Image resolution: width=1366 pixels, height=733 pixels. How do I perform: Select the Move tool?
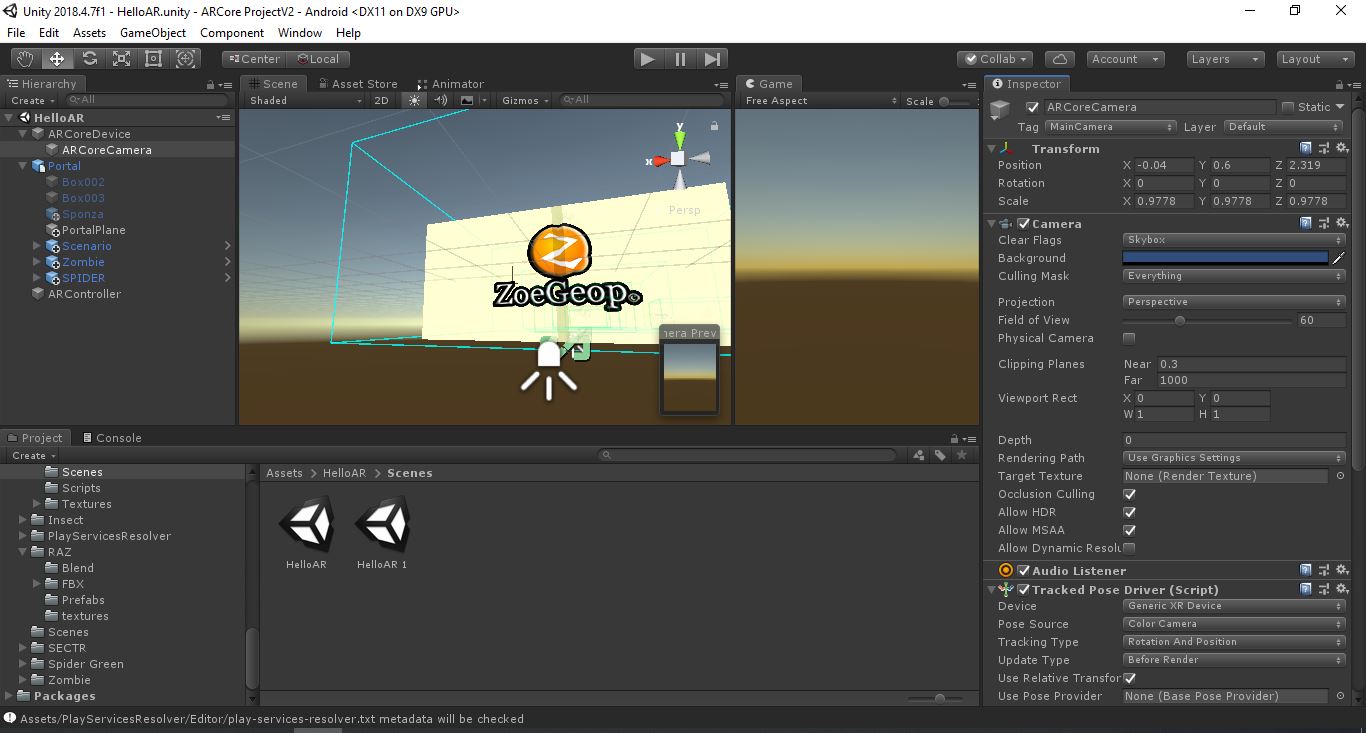pyautogui.click(x=57, y=59)
